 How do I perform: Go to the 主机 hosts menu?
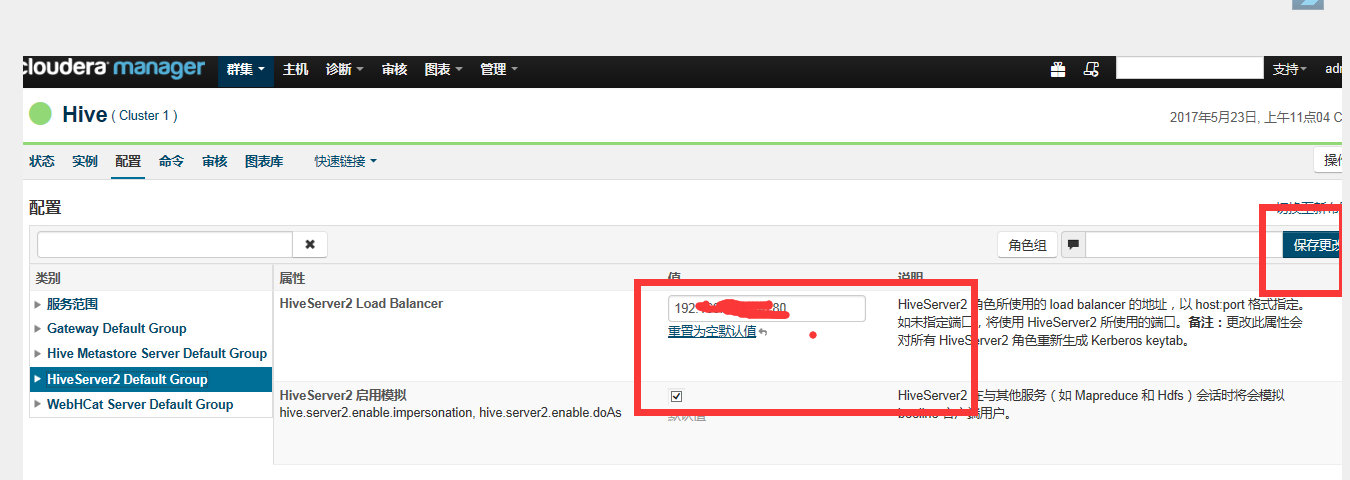(296, 70)
